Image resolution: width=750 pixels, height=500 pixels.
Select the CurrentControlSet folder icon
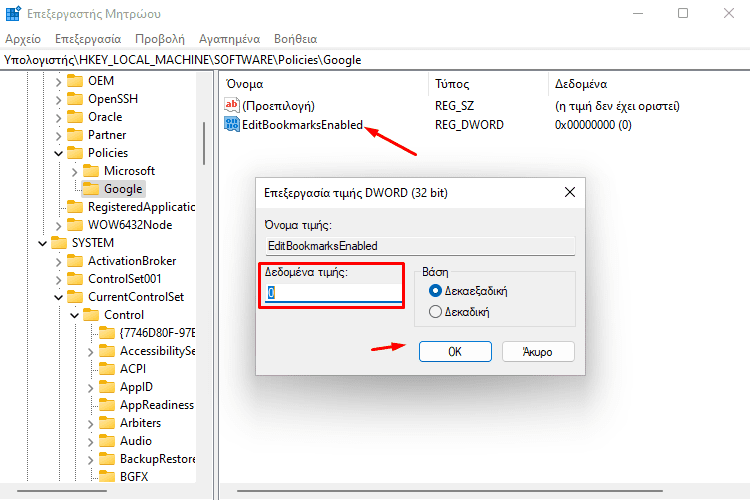(x=75, y=297)
